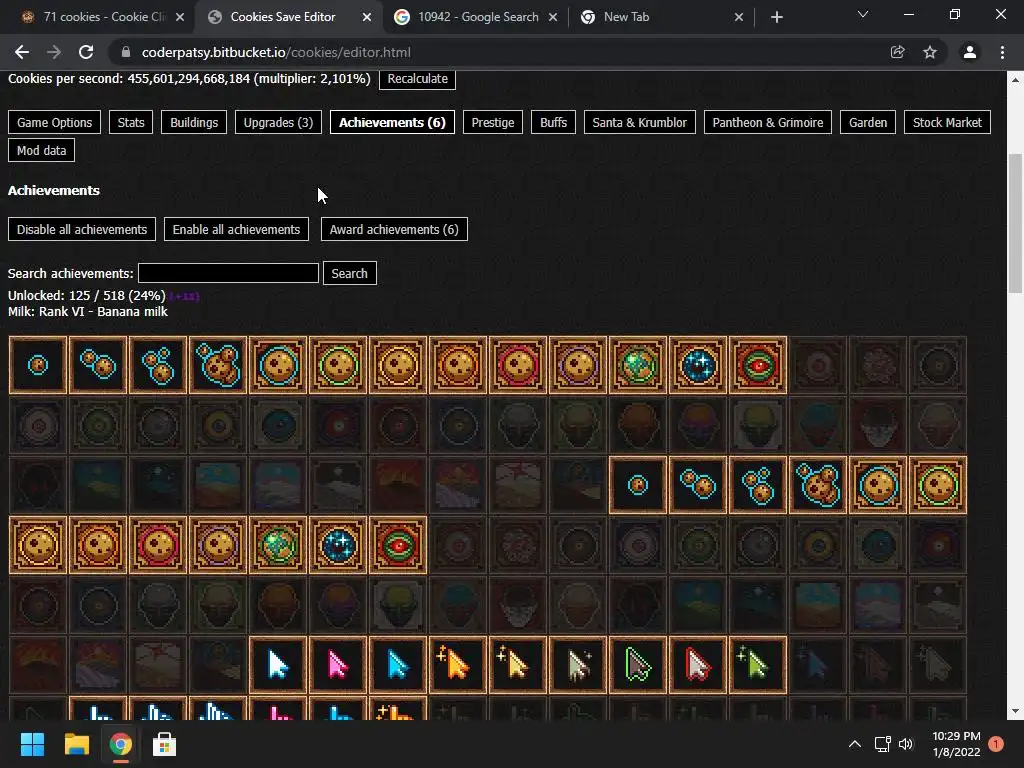Switch to Stock Market tab
This screenshot has height=768, width=1024.
(947, 122)
